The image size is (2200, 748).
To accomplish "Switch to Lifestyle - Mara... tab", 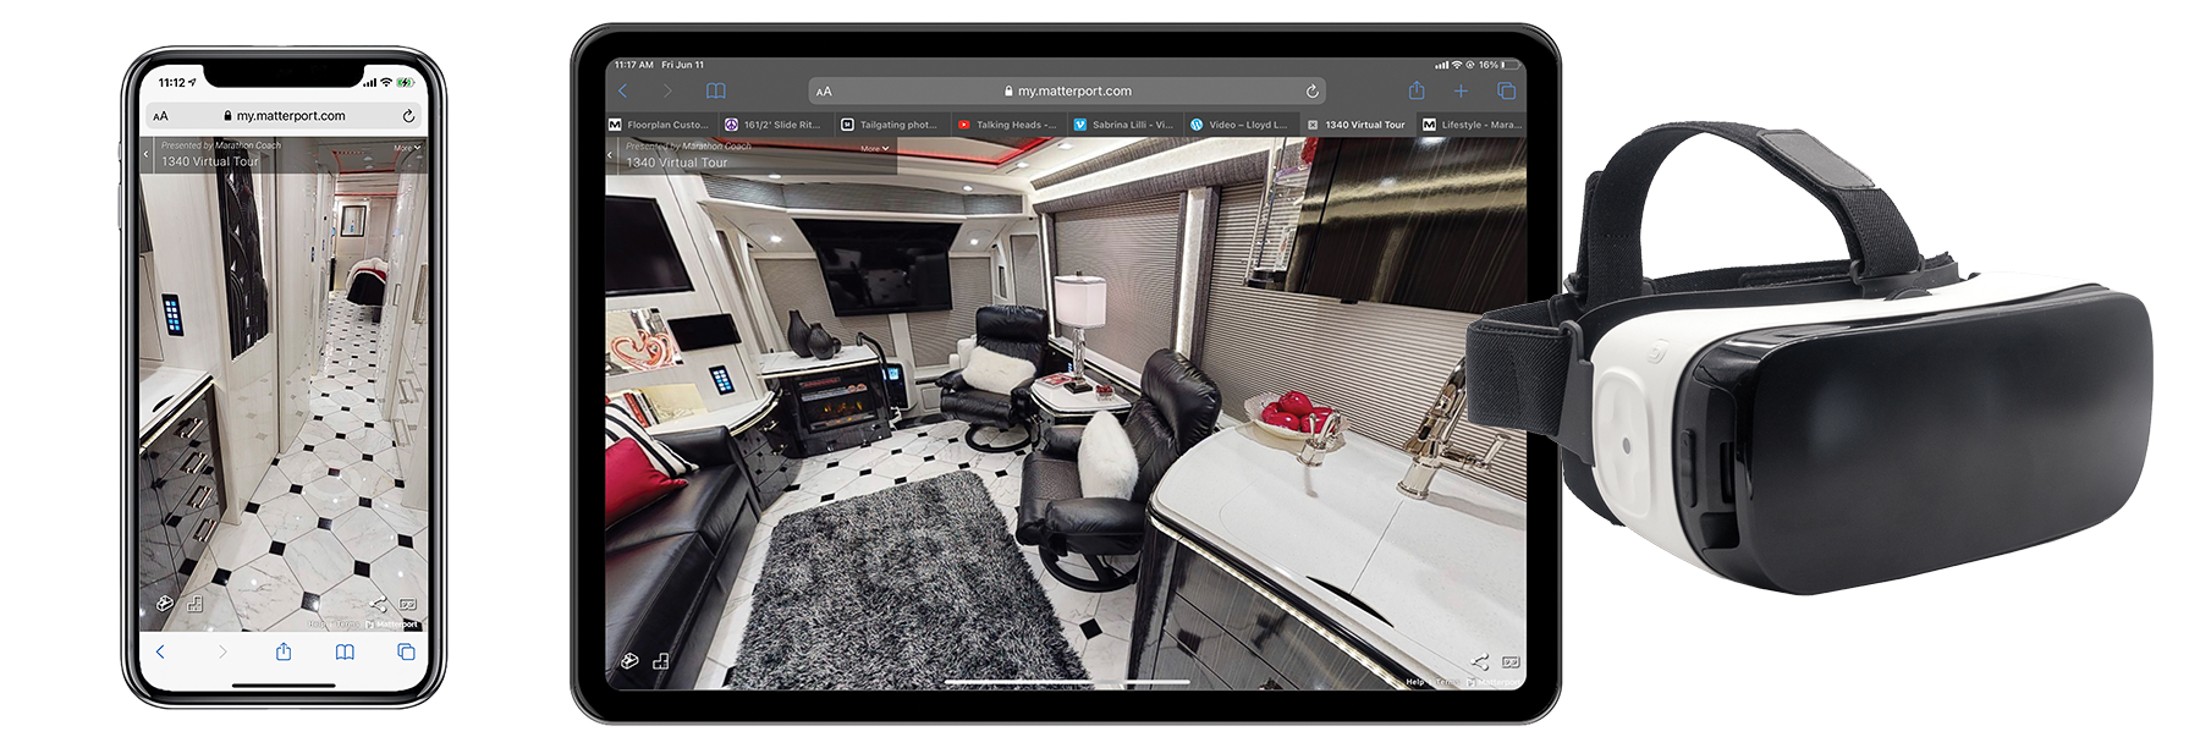I will [x=1473, y=125].
